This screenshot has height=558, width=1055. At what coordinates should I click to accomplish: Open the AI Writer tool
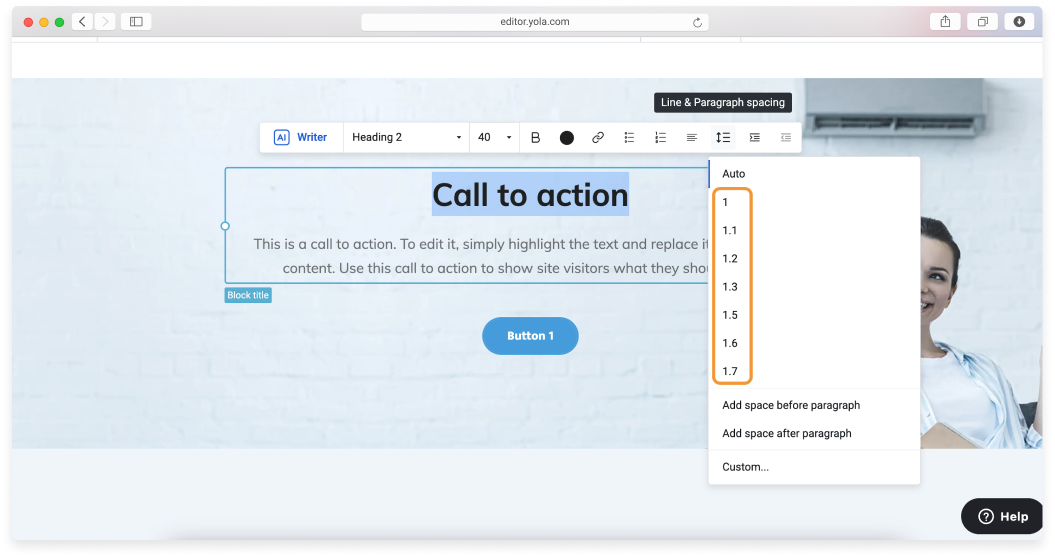coord(301,137)
